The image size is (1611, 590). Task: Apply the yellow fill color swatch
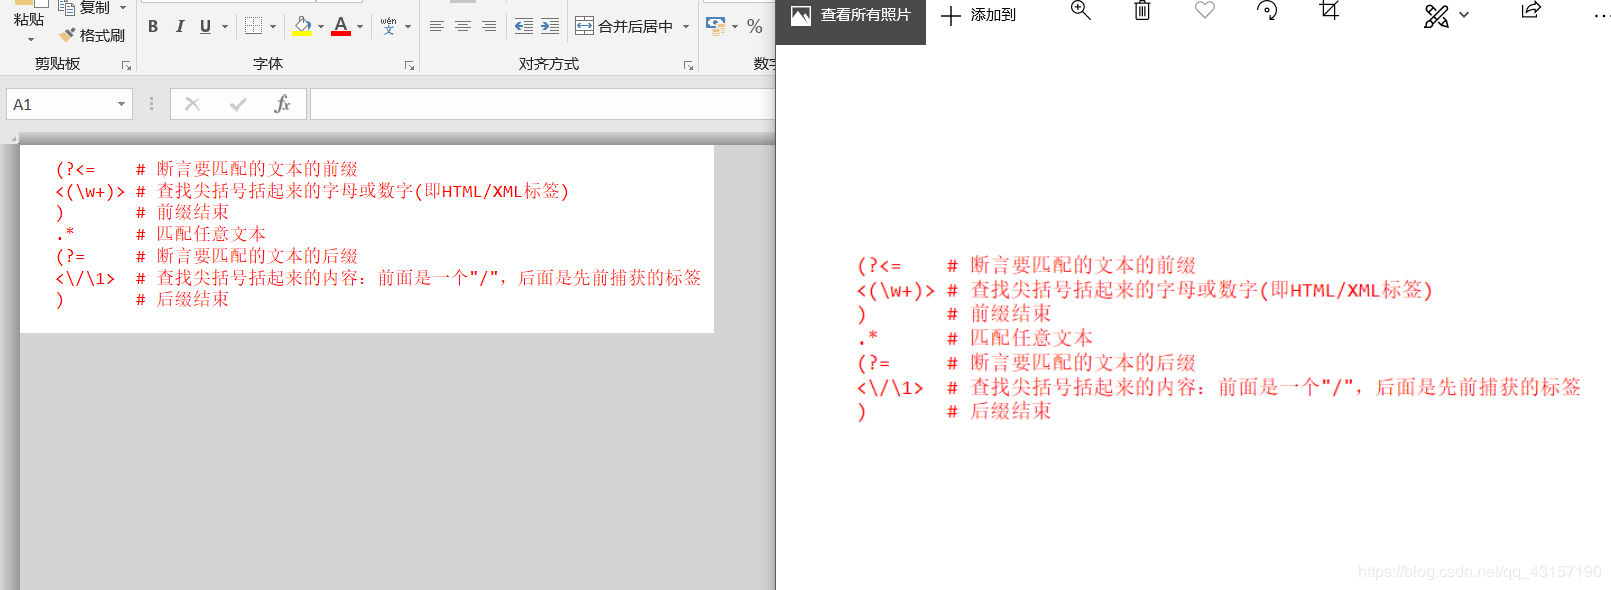pyautogui.click(x=302, y=27)
